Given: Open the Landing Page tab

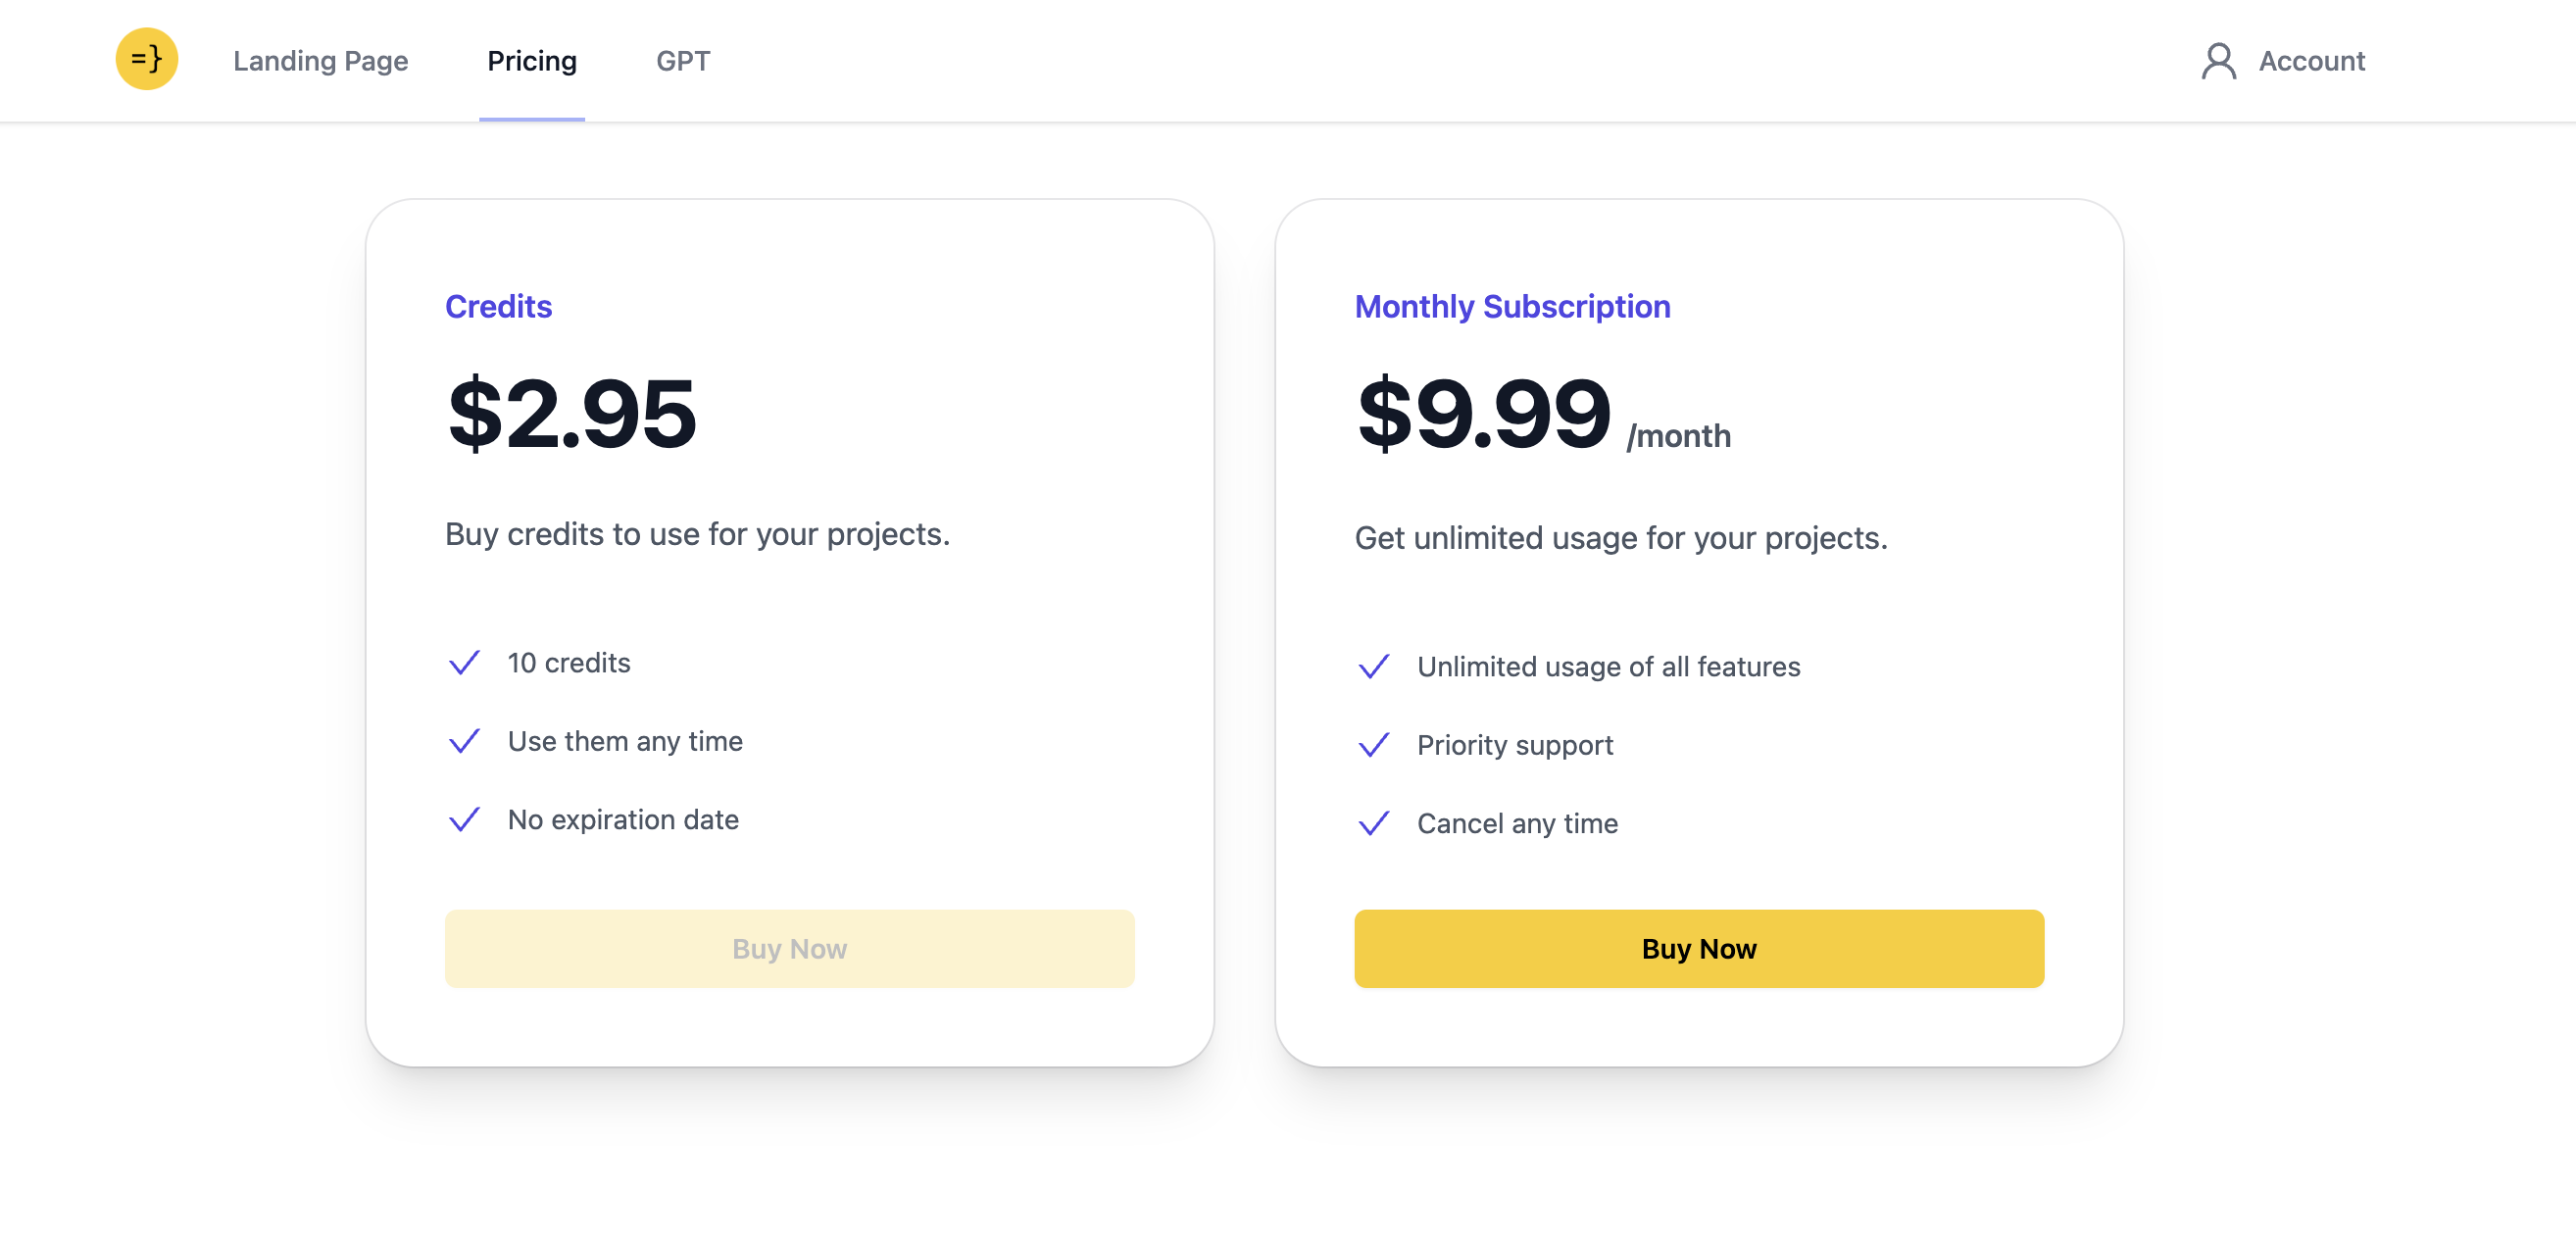Looking at the screenshot, I should pyautogui.click(x=320, y=61).
